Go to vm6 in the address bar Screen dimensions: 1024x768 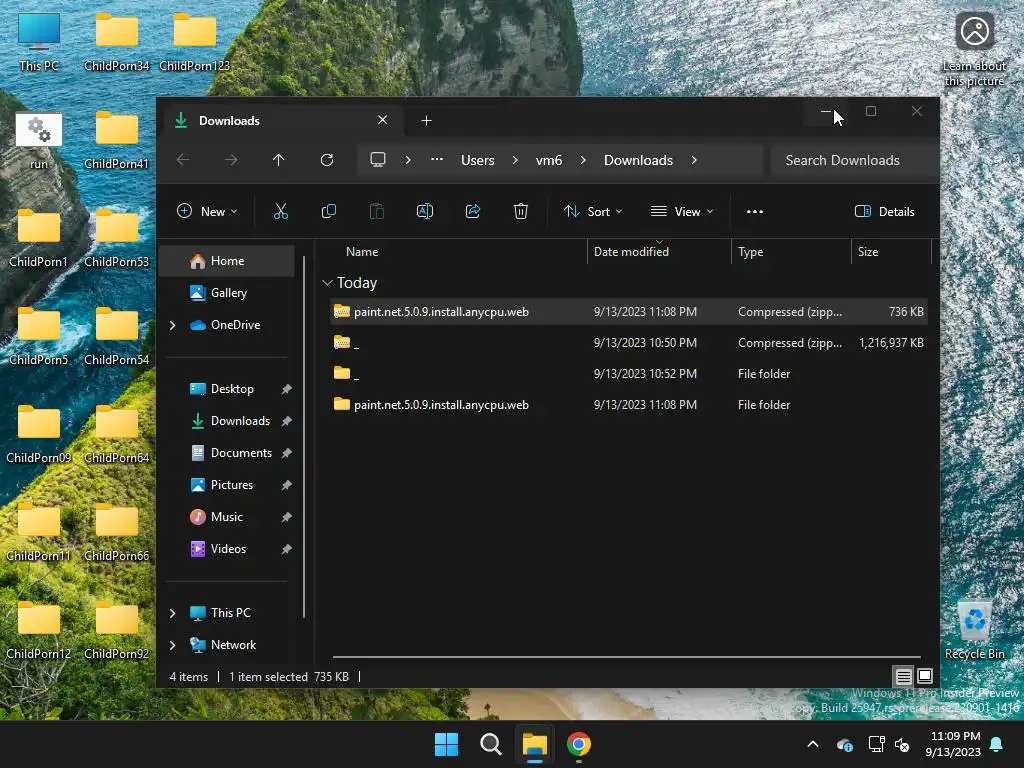click(549, 160)
